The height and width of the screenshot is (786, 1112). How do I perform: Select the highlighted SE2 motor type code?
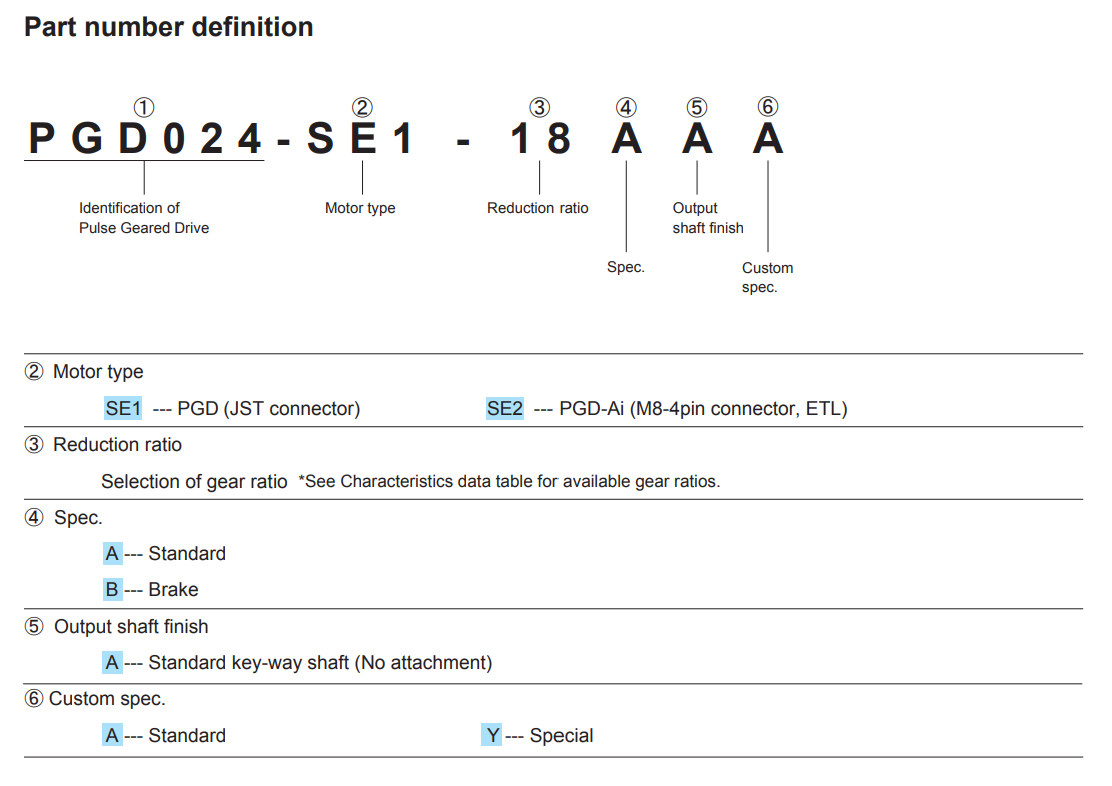click(x=505, y=409)
